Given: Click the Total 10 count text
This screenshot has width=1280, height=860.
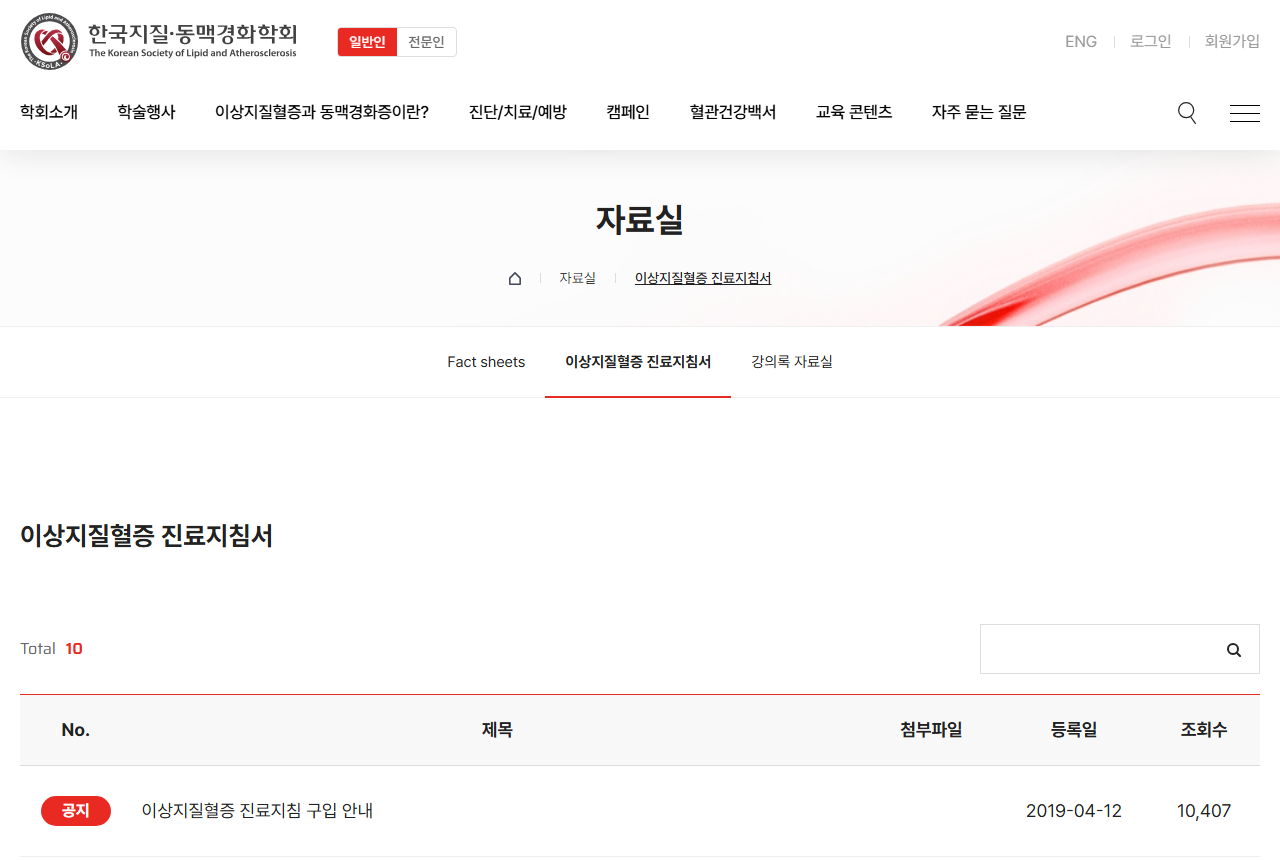Looking at the screenshot, I should 51,649.
